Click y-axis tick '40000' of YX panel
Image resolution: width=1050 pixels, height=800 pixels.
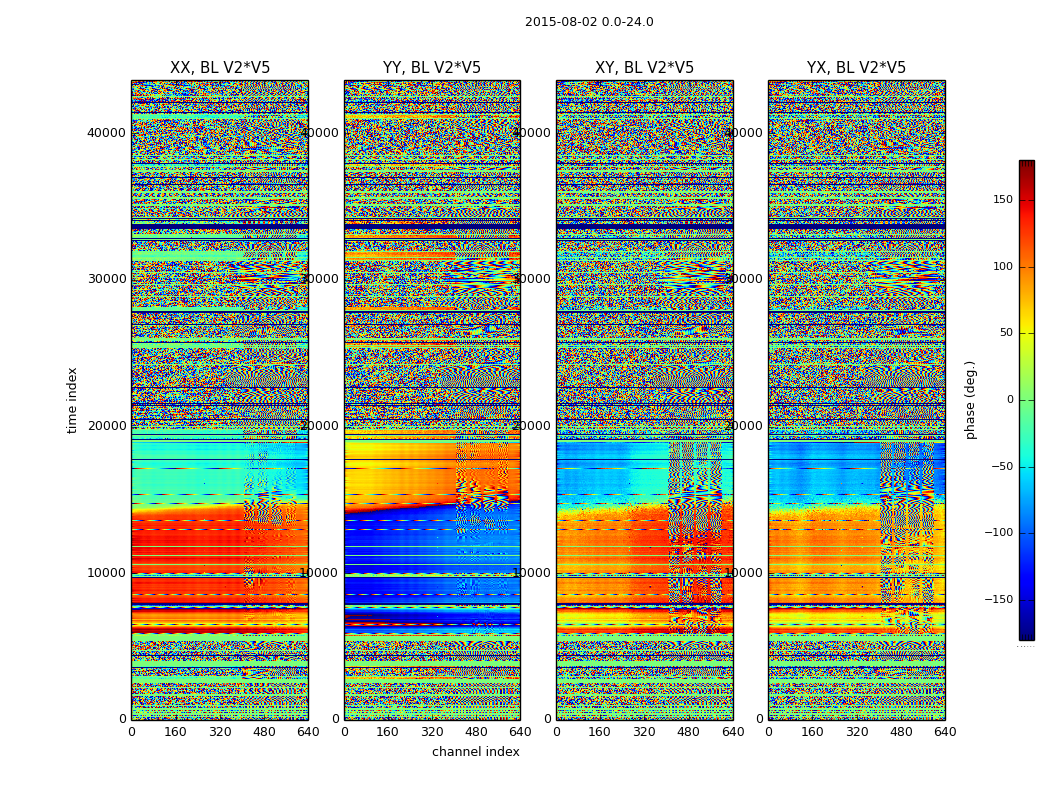click(x=743, y=133)
